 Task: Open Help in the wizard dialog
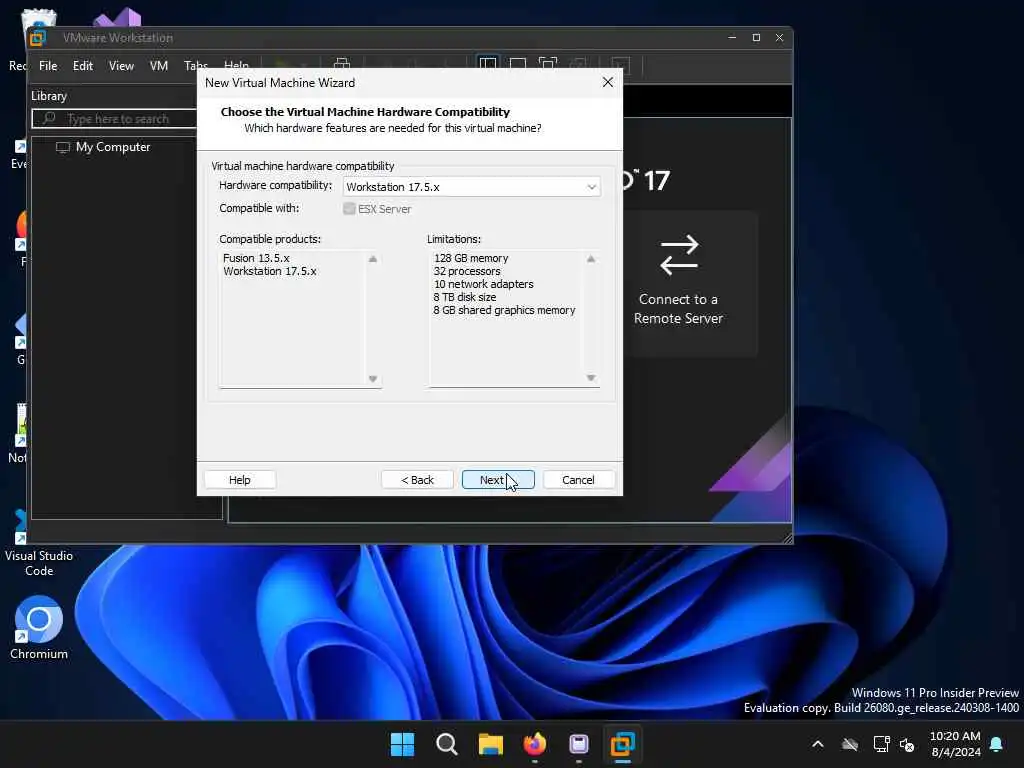click(x=240, y=479)
